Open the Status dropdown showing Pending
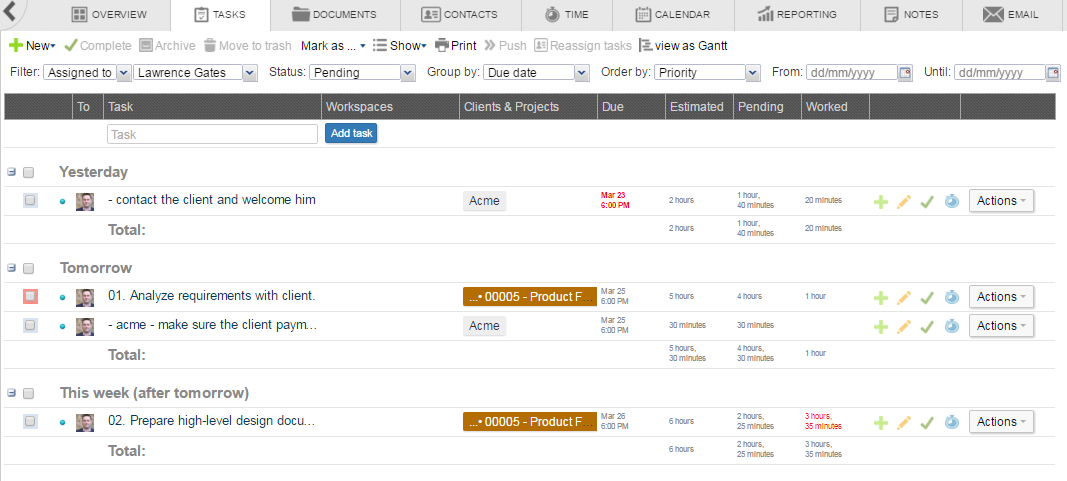The image size is (1067, 481). pyautogui.click(x=362, y=73)
